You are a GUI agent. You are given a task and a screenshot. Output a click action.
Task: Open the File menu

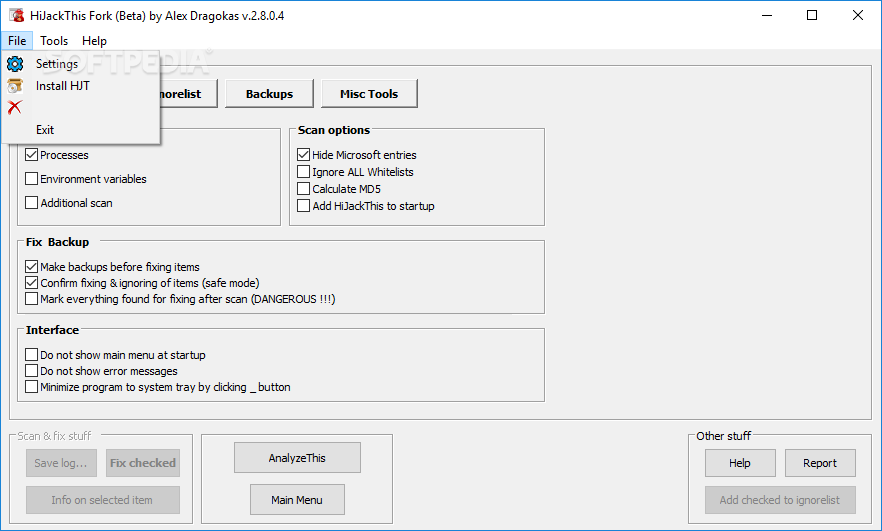pos(17,40)
